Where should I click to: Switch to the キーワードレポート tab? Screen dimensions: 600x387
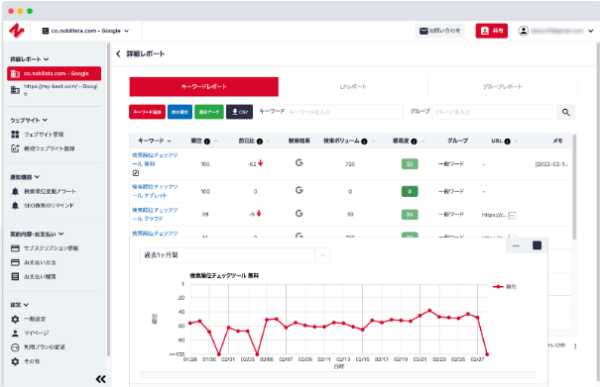click(204, 87)
